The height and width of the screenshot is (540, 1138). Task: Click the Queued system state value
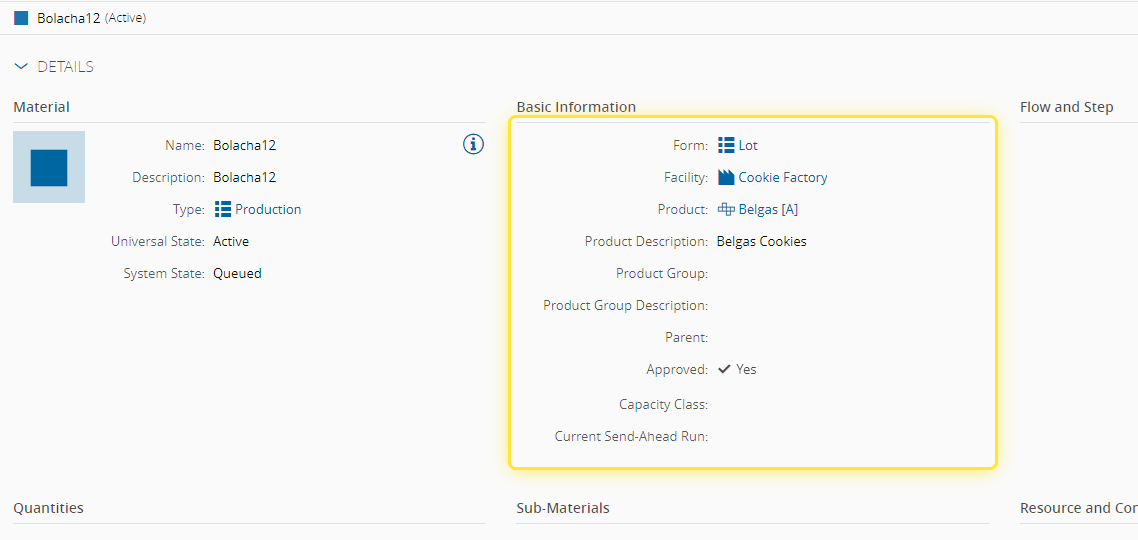237,273
